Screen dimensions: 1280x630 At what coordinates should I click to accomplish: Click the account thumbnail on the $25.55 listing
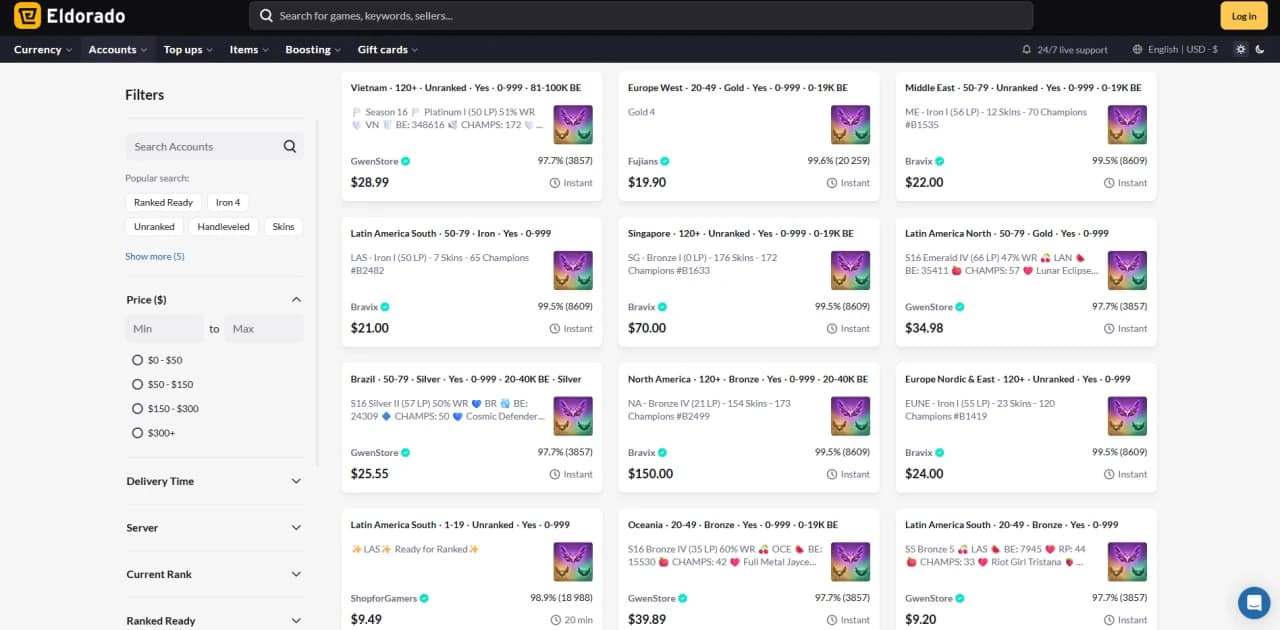(573, 416)
